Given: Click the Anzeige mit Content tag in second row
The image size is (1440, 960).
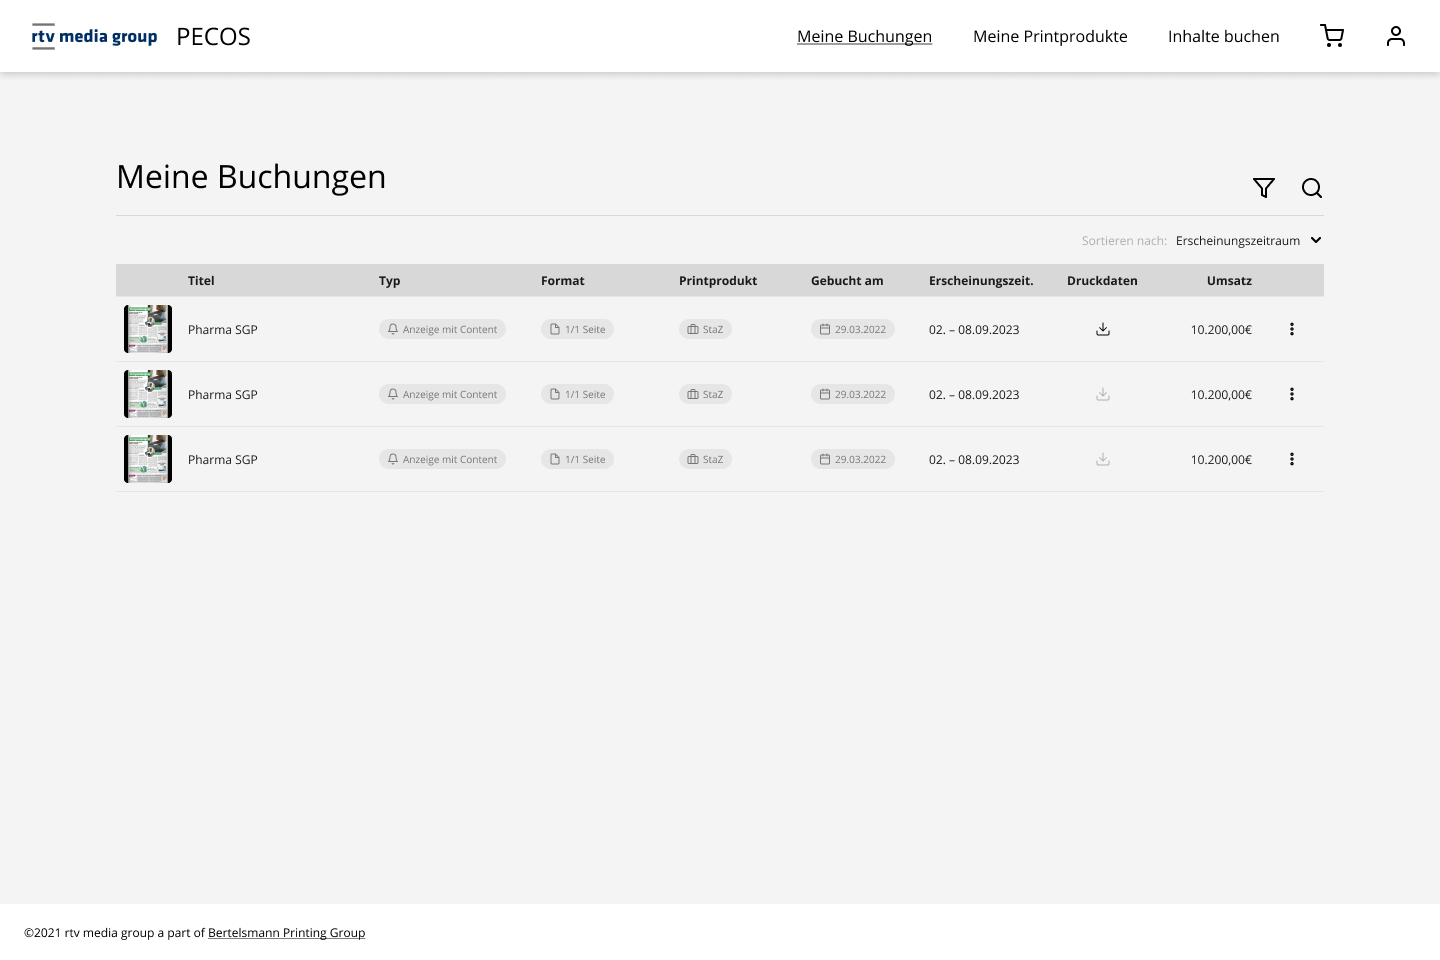Looking at the screenshot, I should click(x=442, y=394).
